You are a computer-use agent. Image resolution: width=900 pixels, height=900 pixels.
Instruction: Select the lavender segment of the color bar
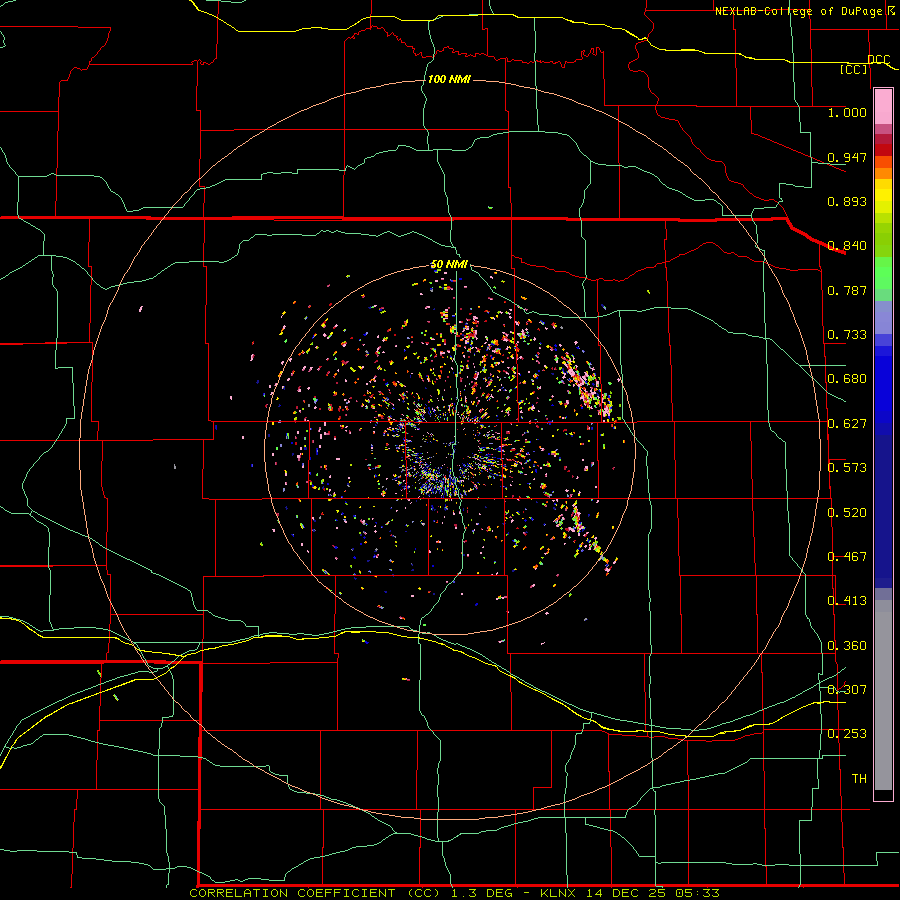pos(883,317)
